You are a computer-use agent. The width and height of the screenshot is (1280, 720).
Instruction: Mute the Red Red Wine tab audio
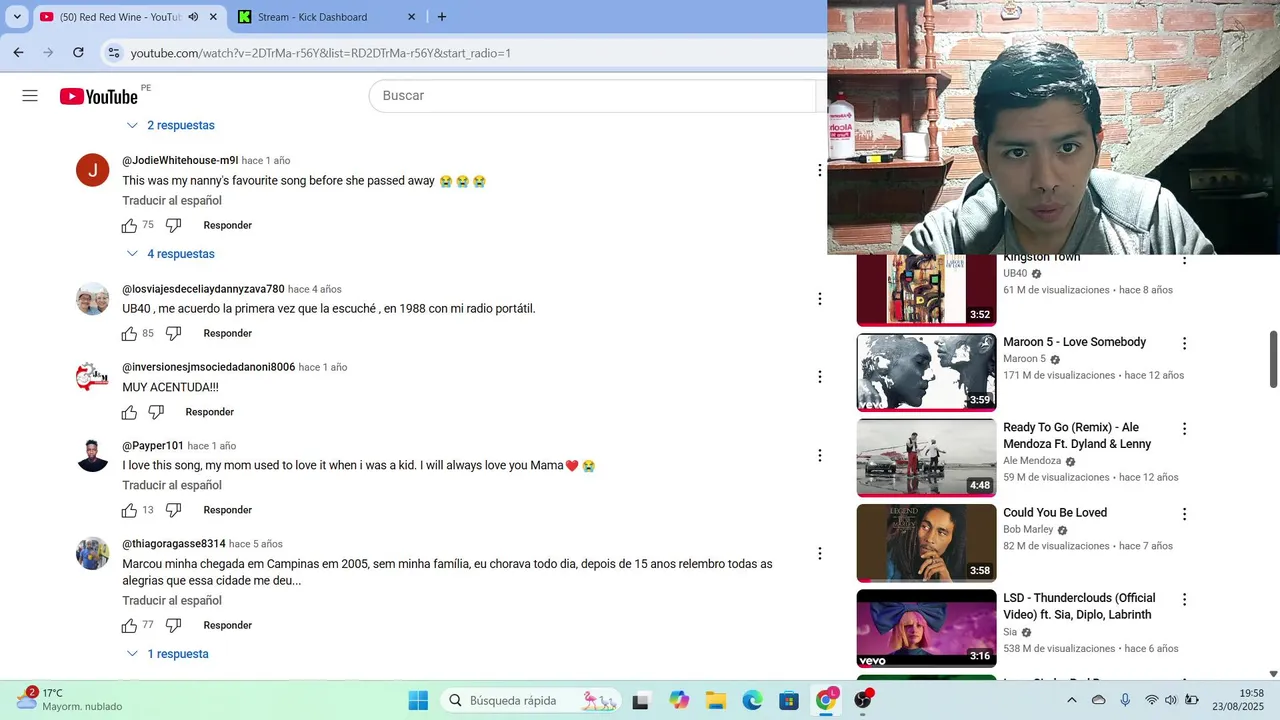pos(193,17)
